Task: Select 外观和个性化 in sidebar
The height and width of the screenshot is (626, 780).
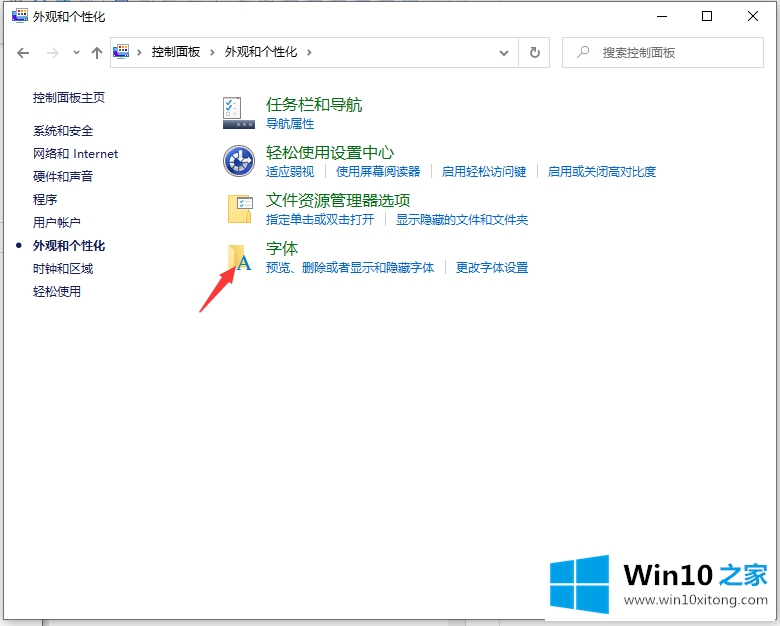Action: coord(69,246)
